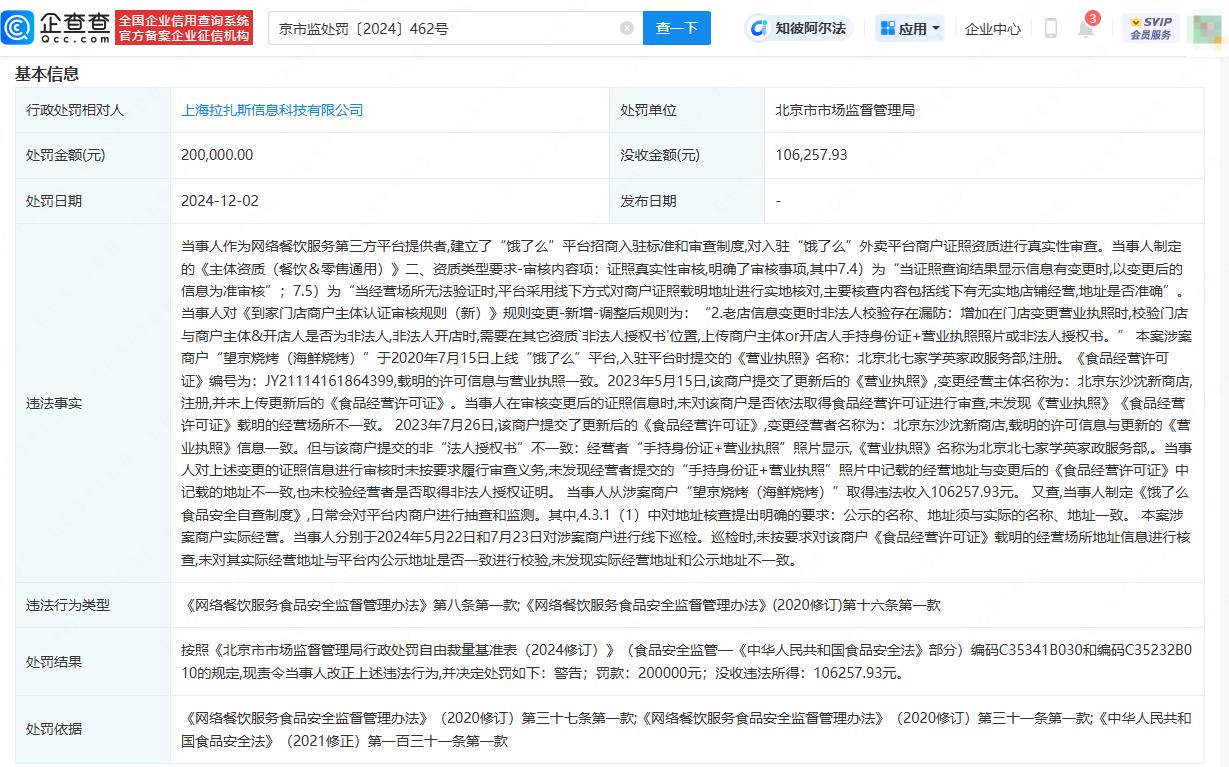Open SVIP 会员服务 page
The width and height of the screenshot is (1229, 767).
click(x=1150, y=28)
